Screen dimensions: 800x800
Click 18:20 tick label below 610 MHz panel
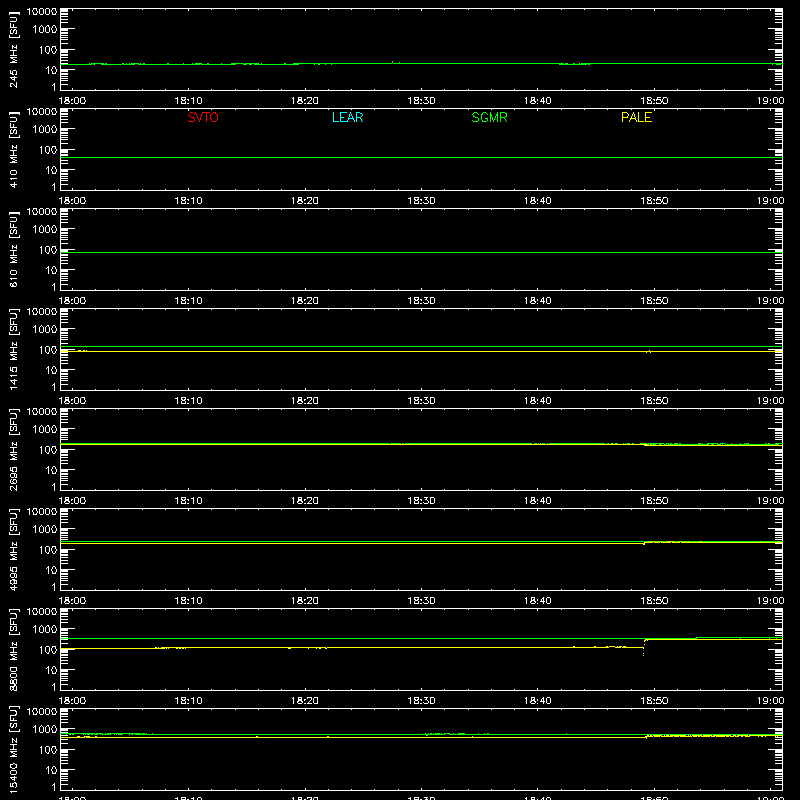point(305,301)
